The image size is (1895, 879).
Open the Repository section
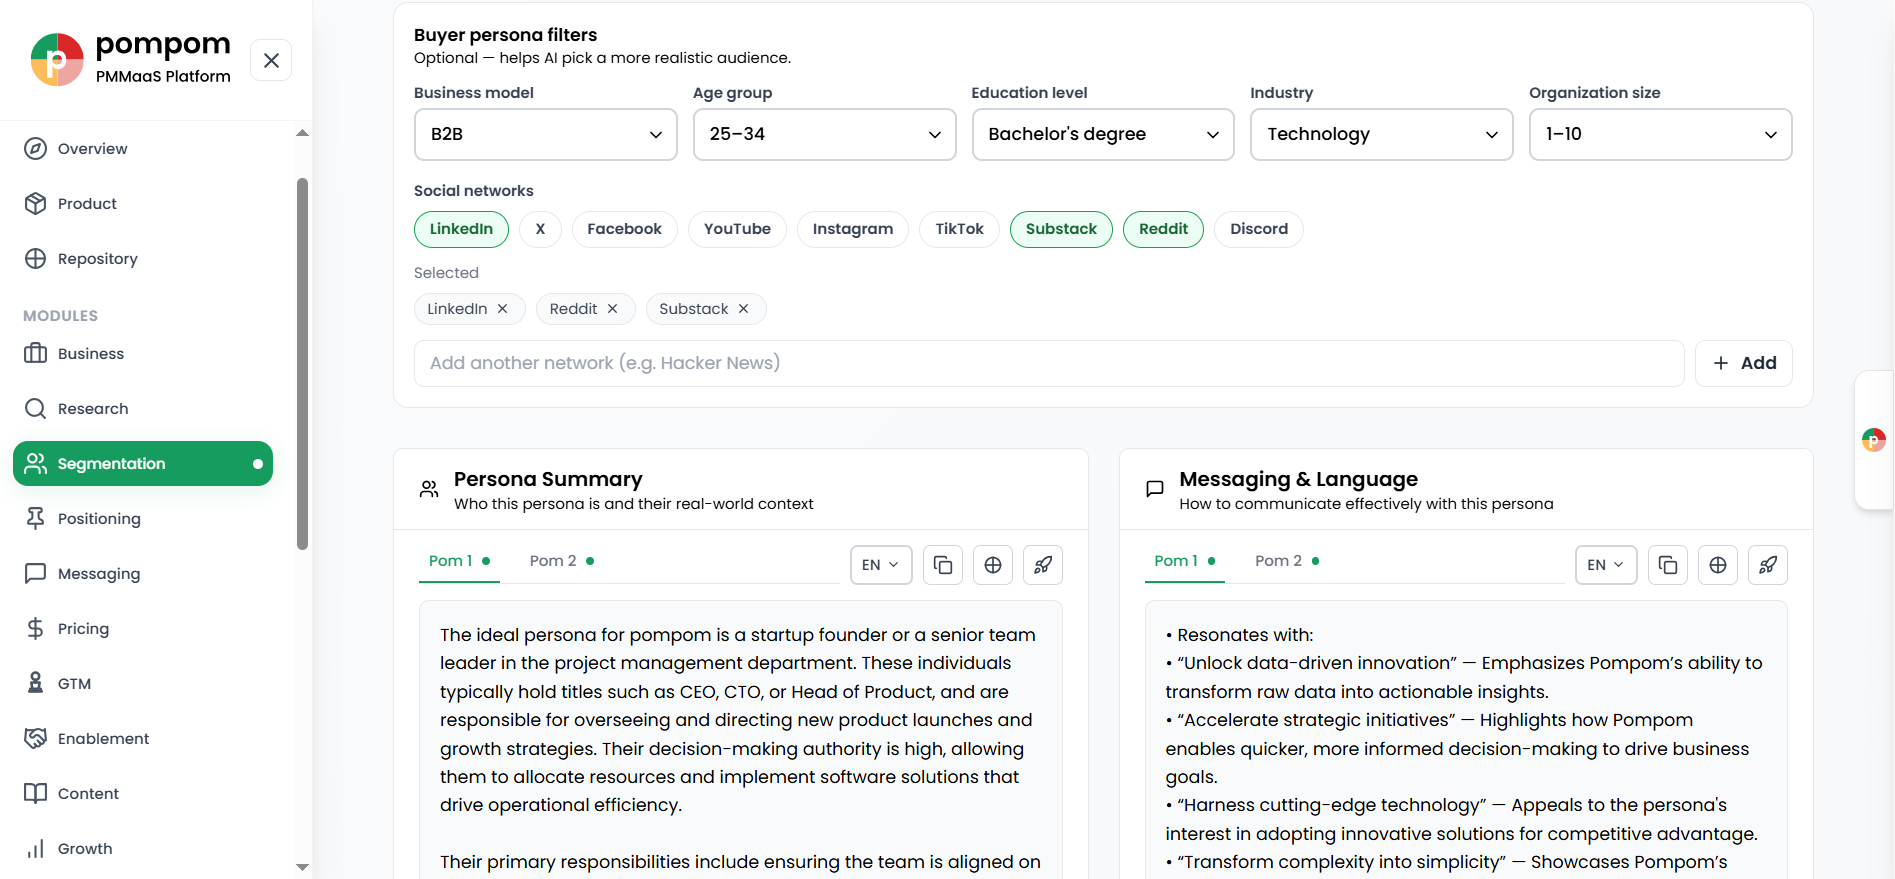(x=143, y=259)
